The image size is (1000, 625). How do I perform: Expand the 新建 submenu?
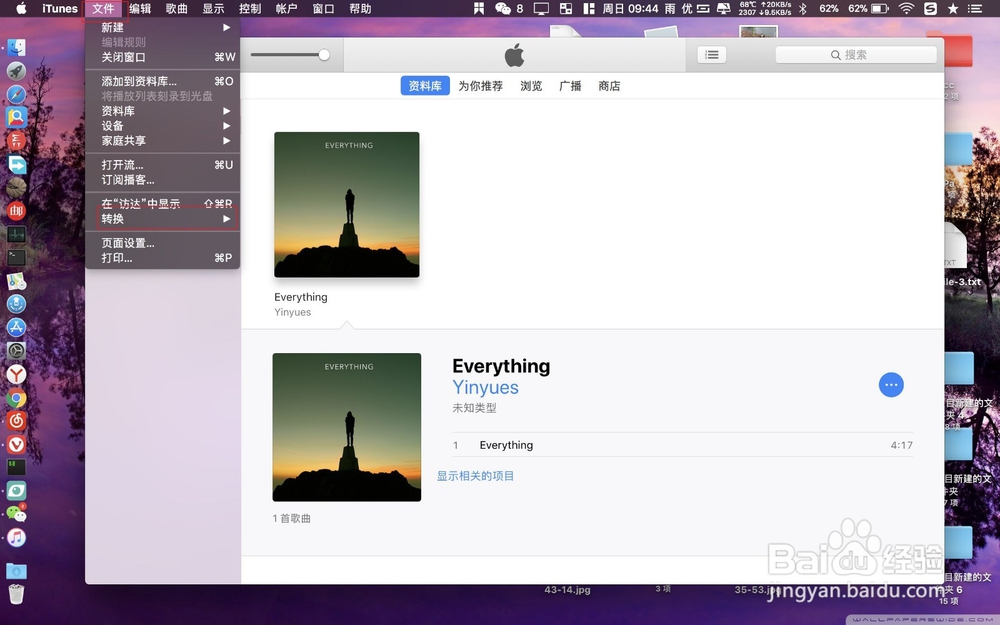coord(163,27)
